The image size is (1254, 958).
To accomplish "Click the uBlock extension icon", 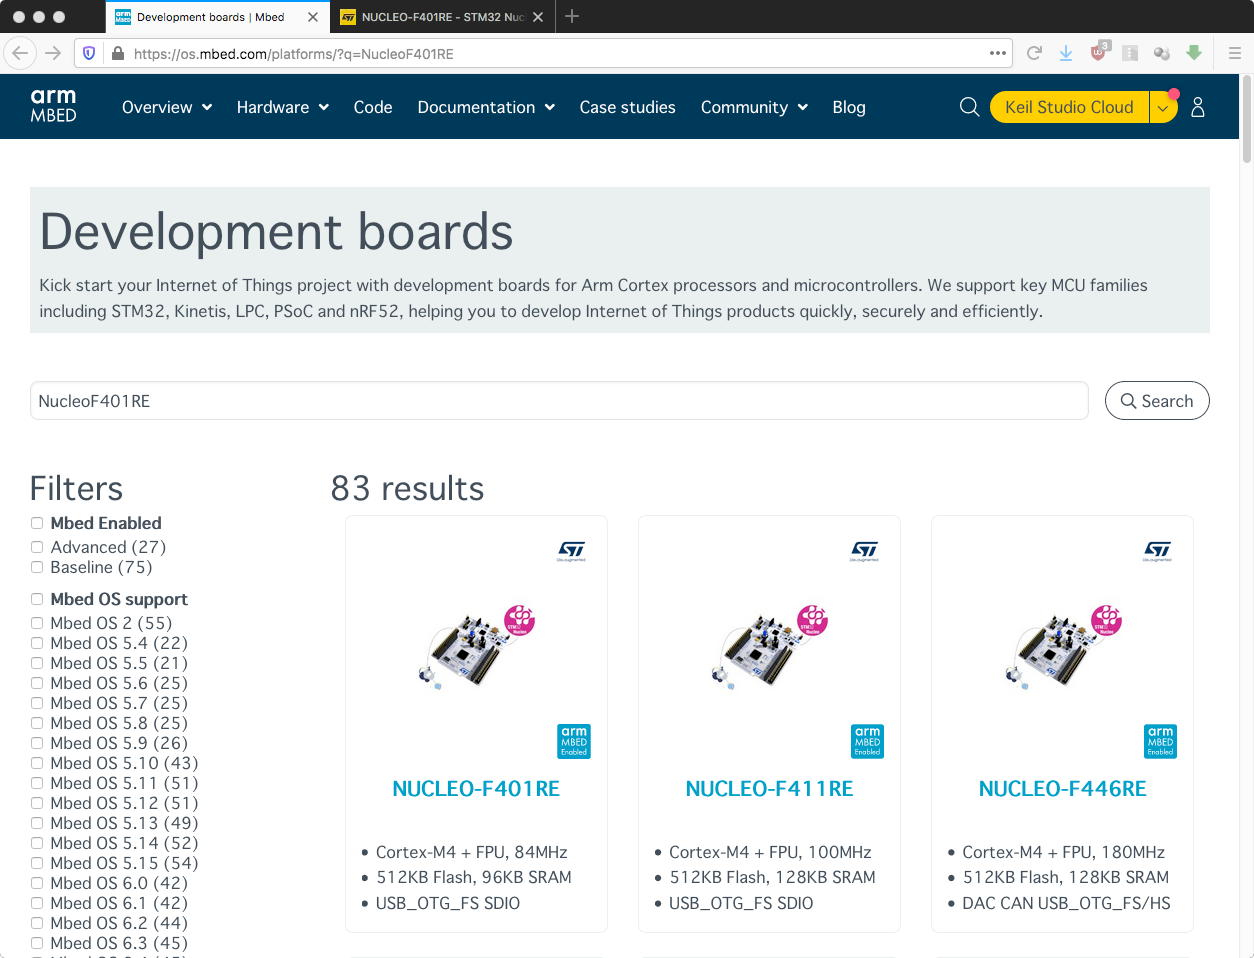I will point(1099,51).
